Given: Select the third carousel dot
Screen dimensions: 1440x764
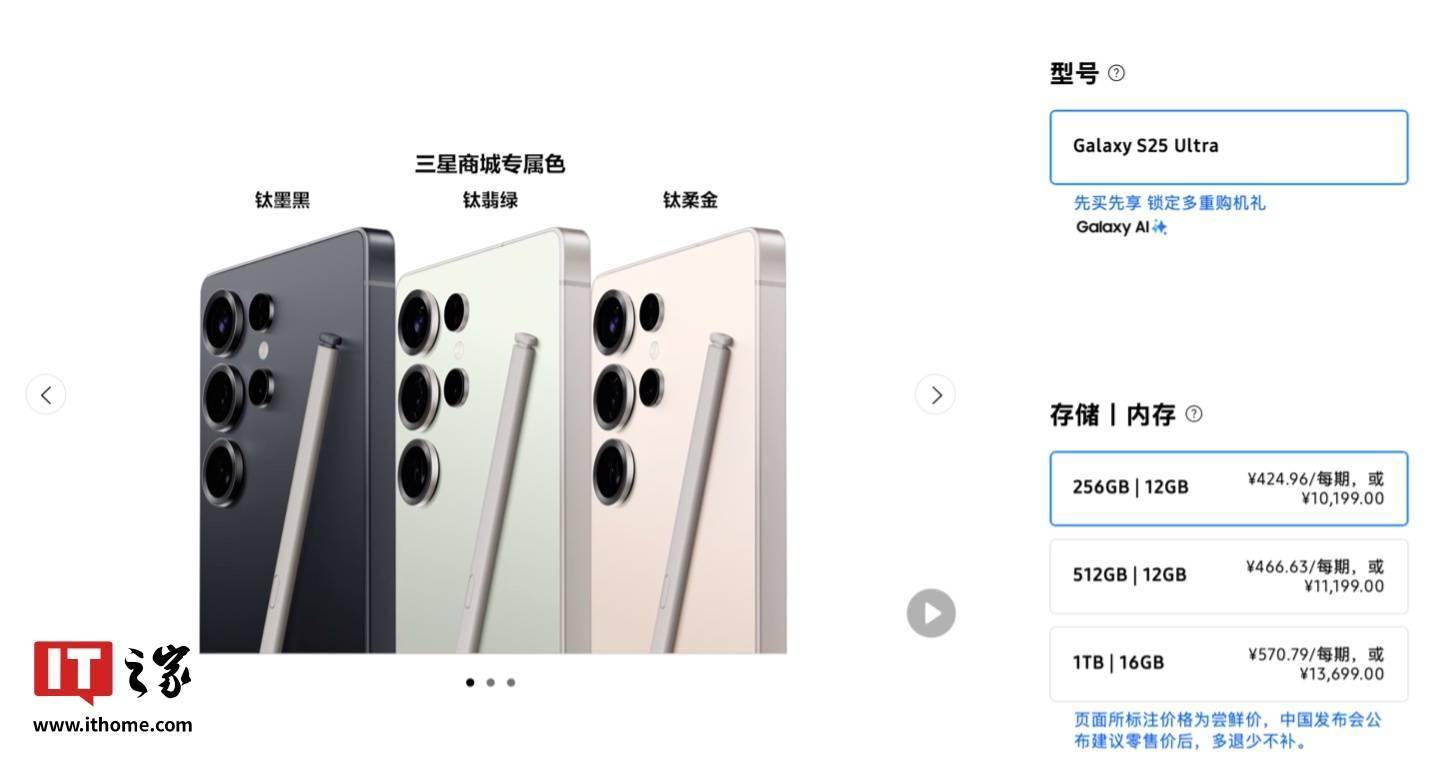Looking at the screenshot, I should tap(511, 683).
